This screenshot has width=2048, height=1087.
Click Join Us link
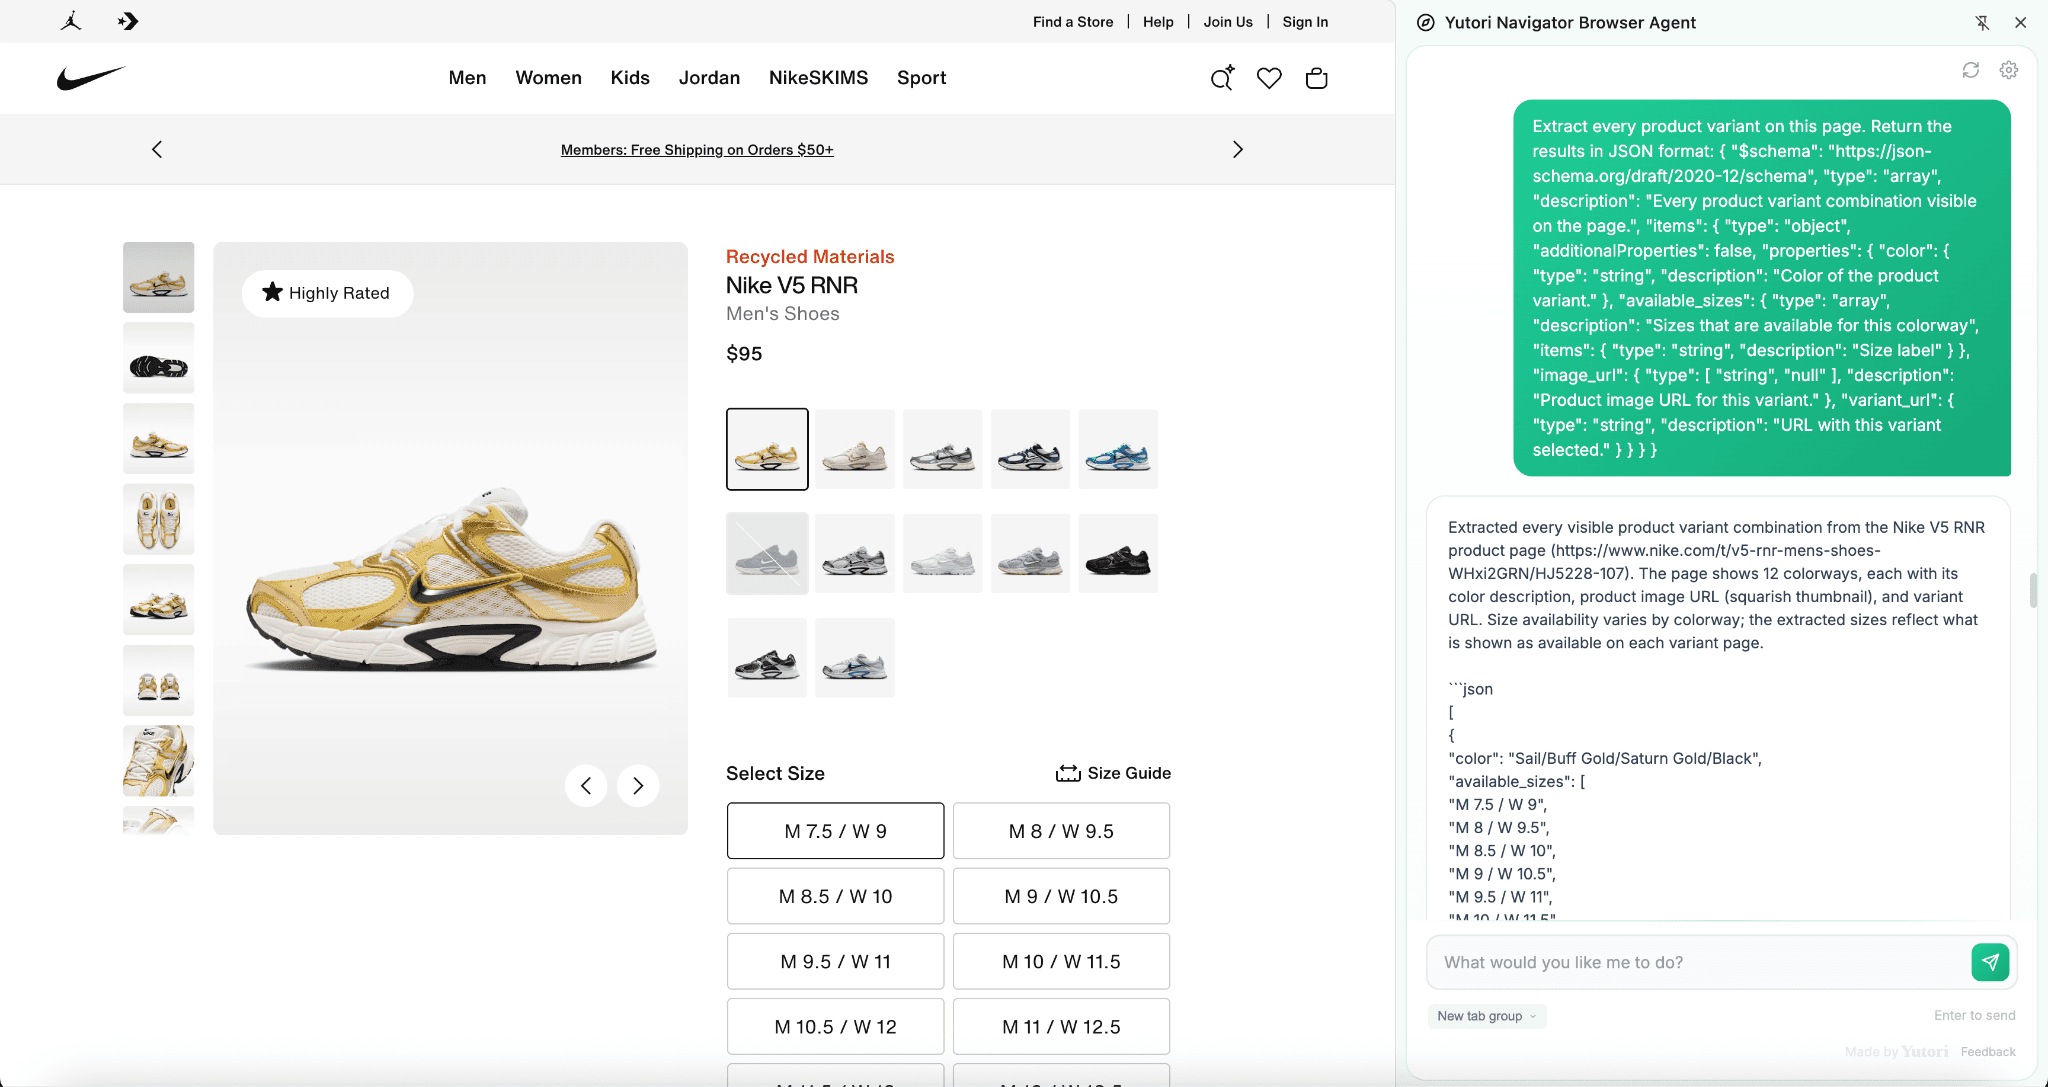[x=1228, y=22]
